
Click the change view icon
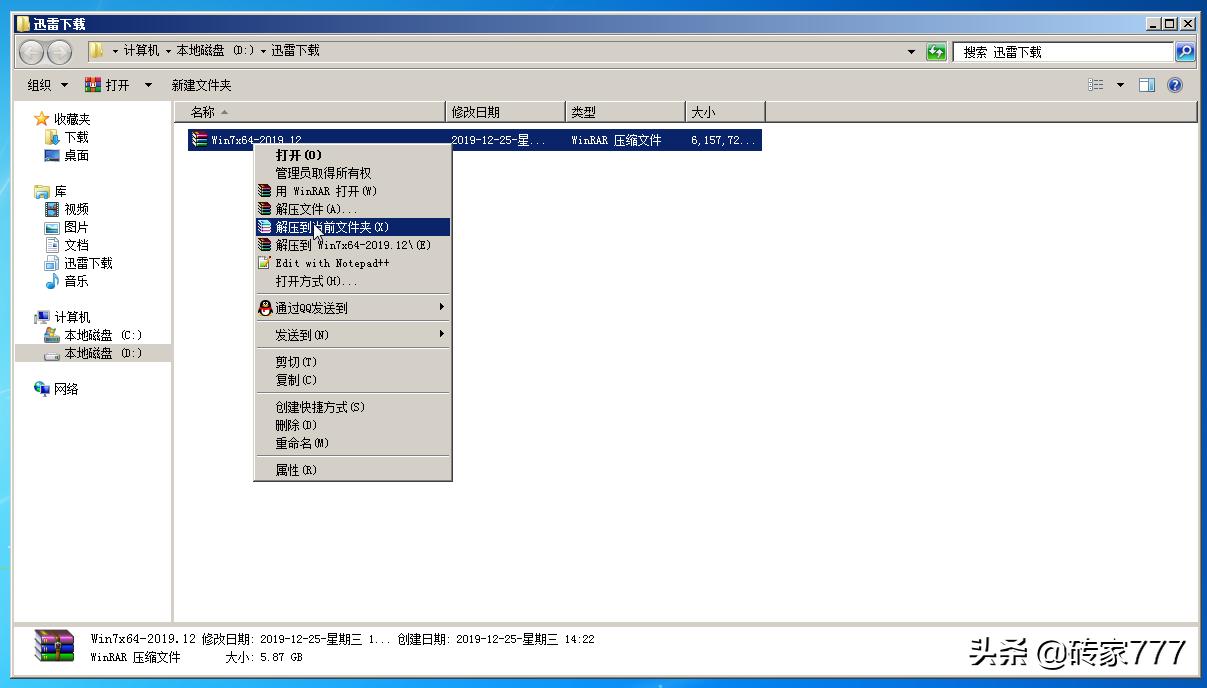1096,85
